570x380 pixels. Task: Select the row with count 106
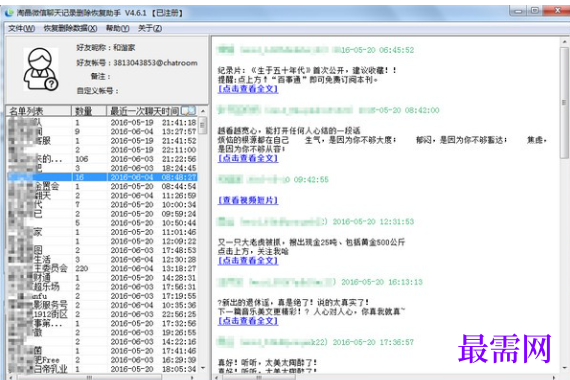pos(103,159)
